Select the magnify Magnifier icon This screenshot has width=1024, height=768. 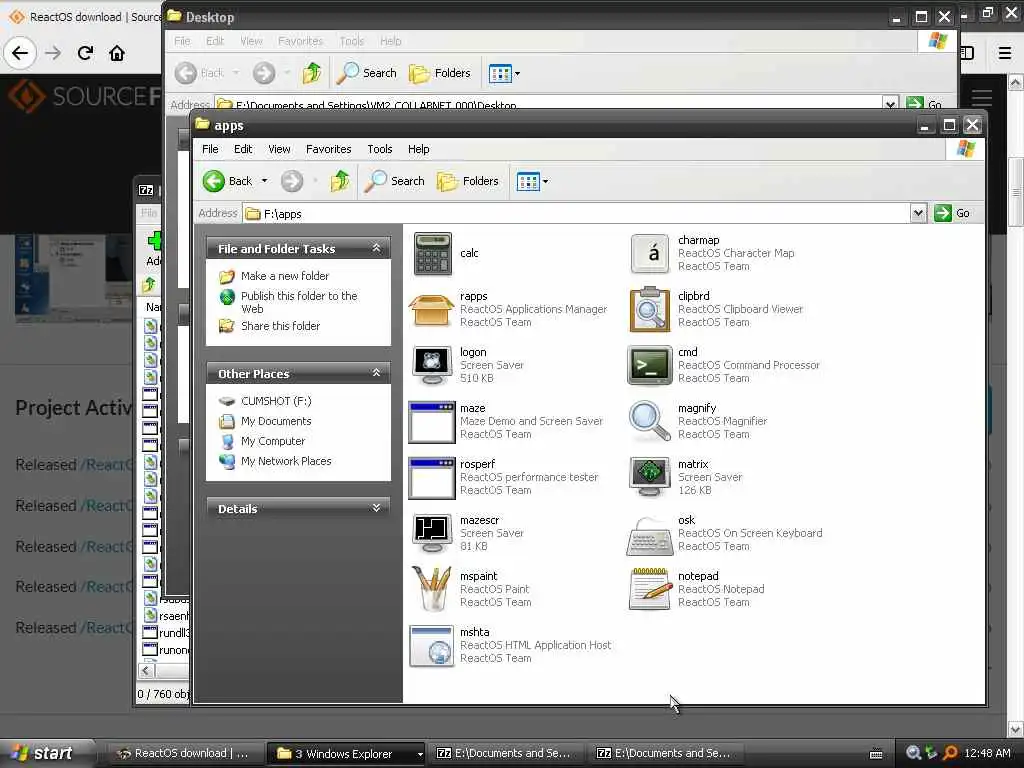[x=650, y=421]
